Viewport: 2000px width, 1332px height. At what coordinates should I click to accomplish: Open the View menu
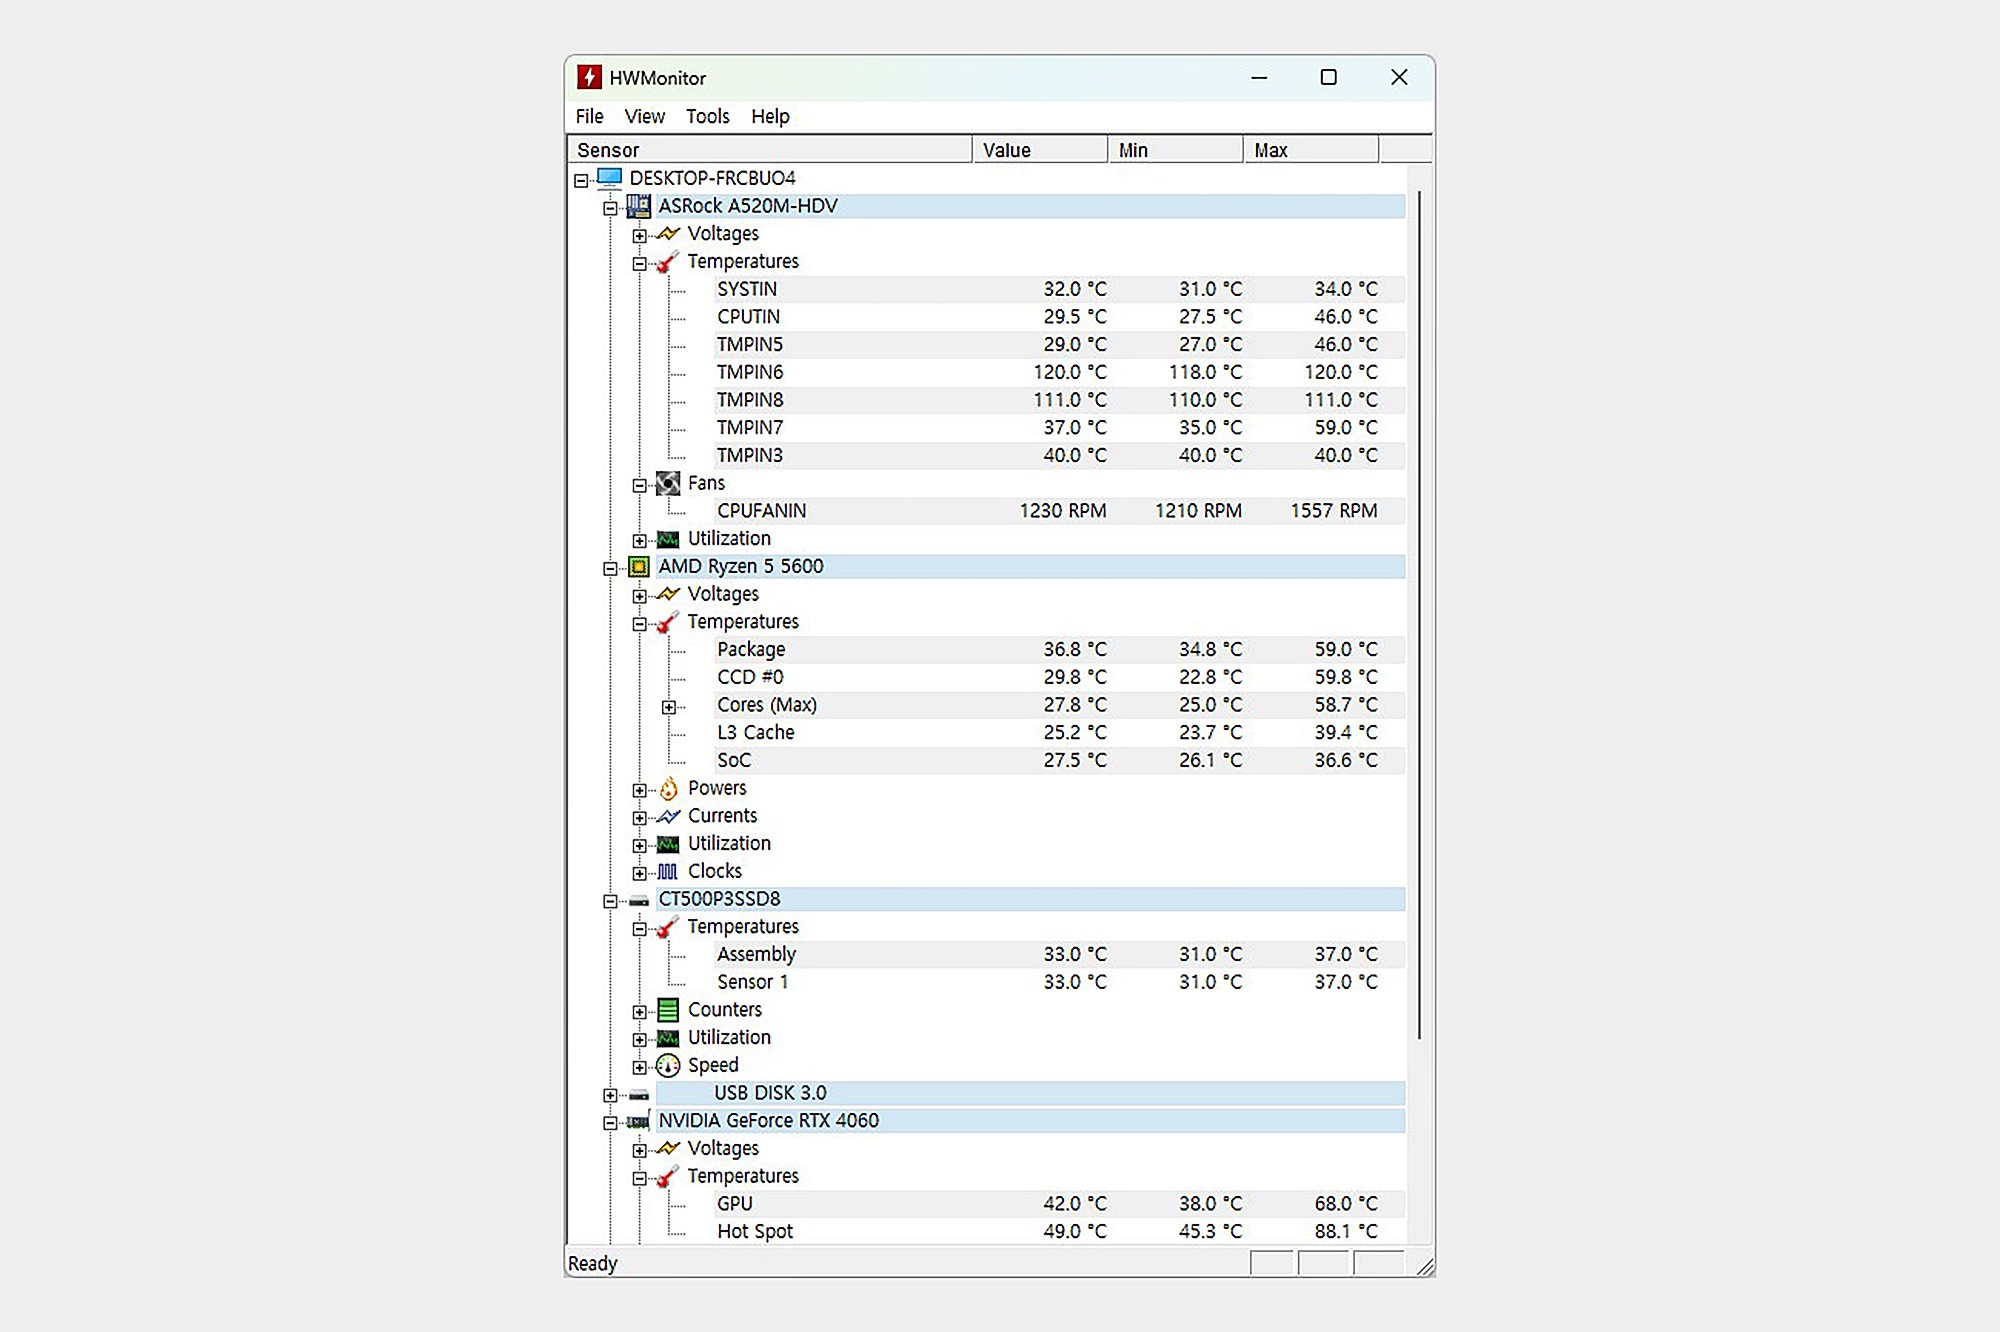pos(644,116)
